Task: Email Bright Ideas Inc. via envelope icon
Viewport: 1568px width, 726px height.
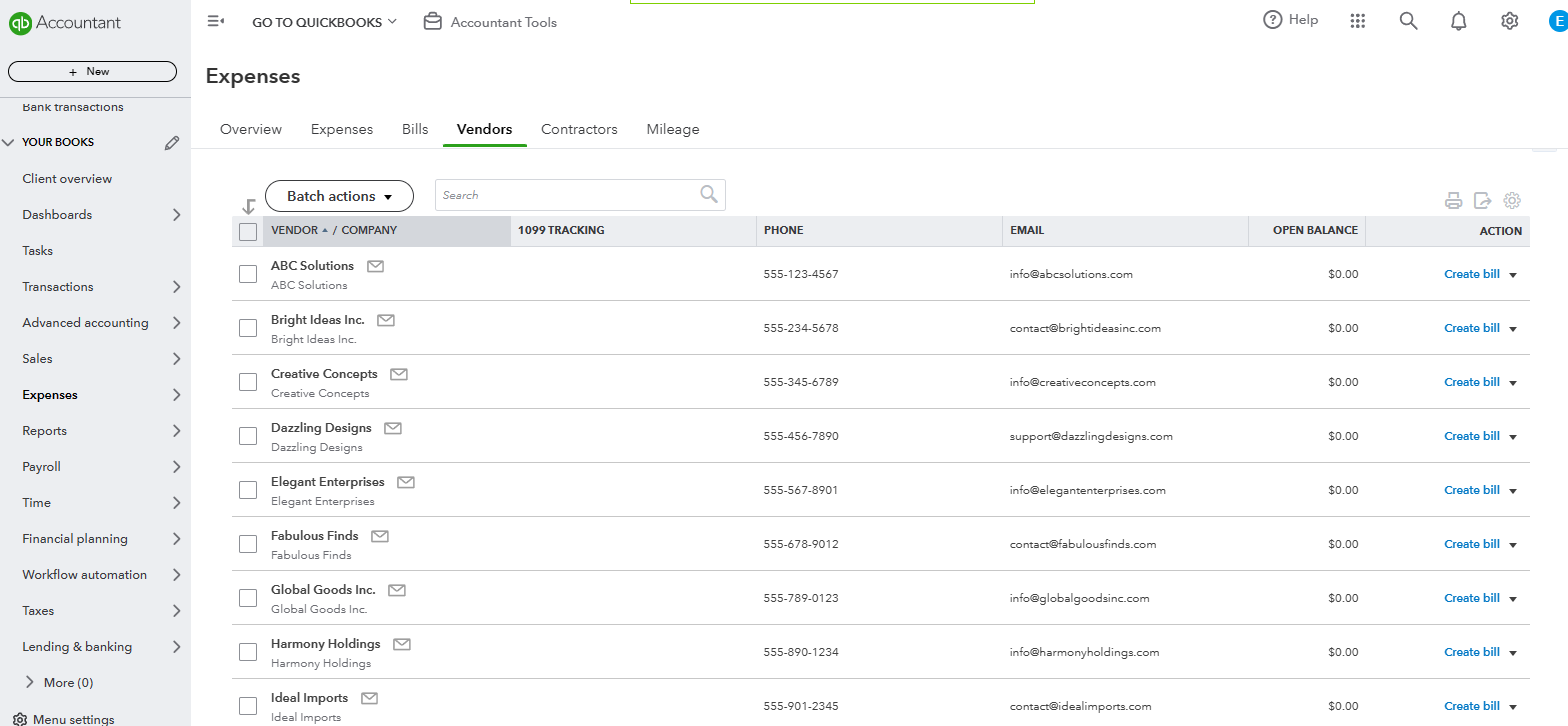Action: (x=386, y=320)
